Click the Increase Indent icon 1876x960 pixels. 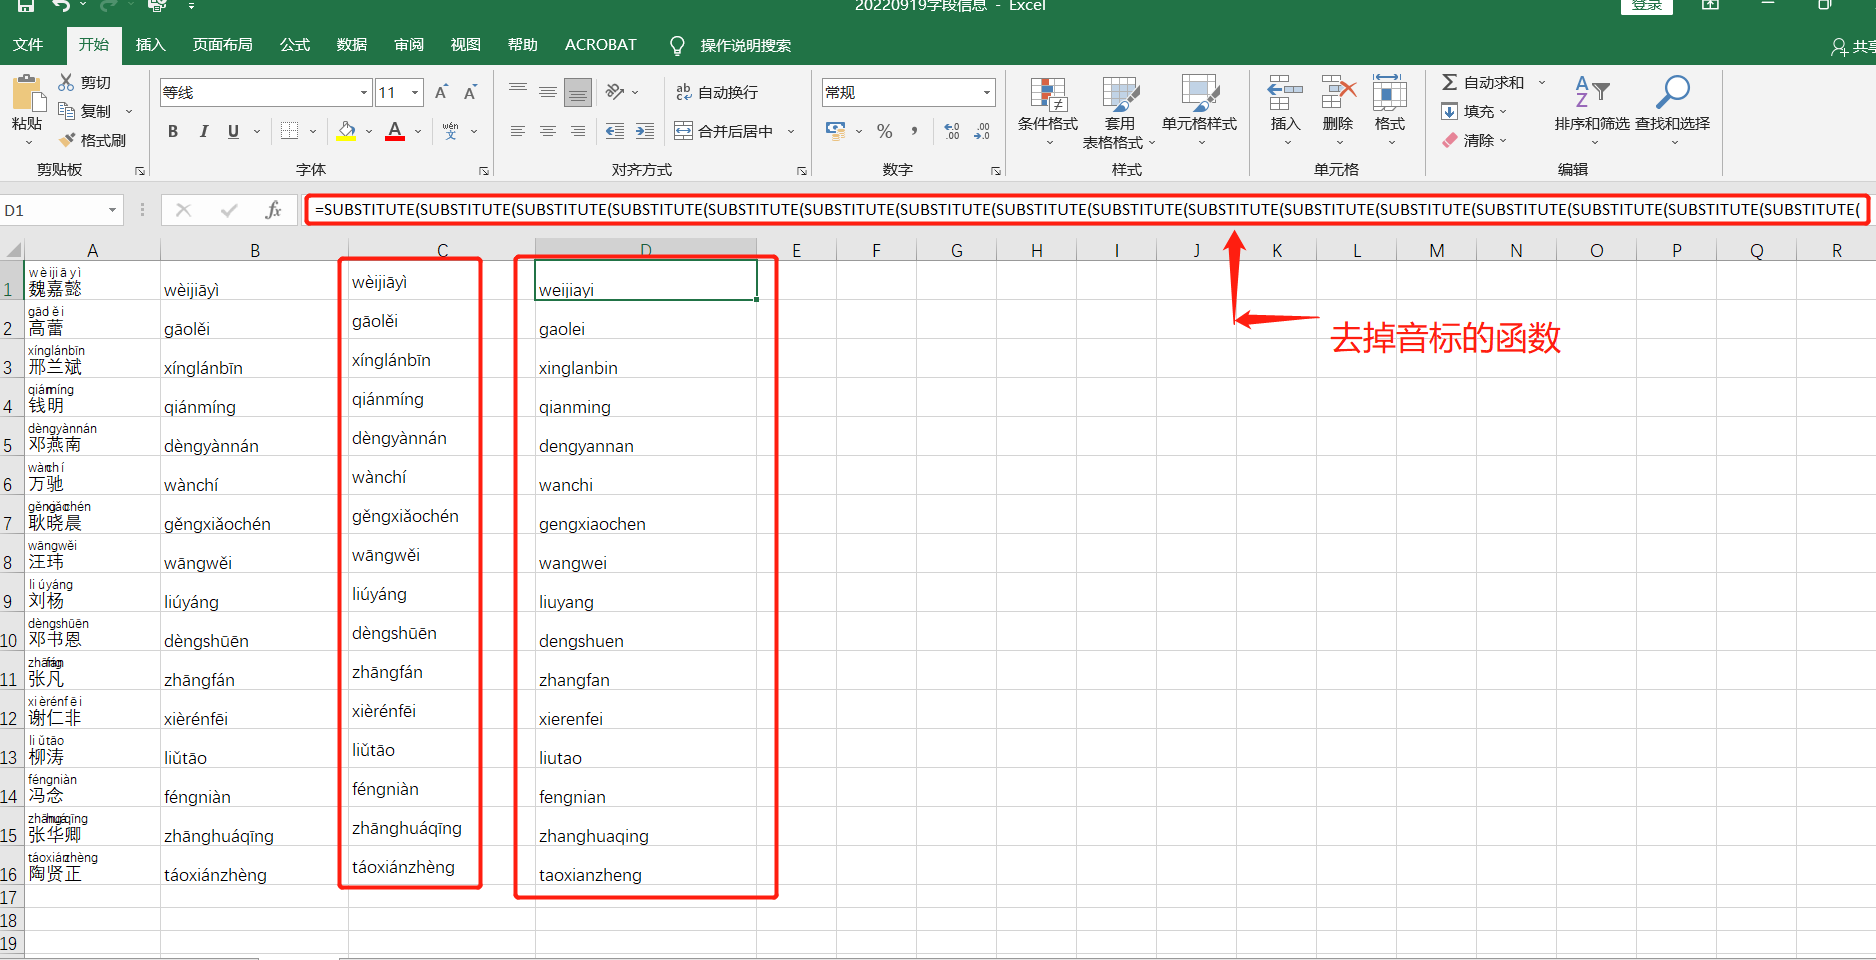pyautogui.click(x=645, y=131)
